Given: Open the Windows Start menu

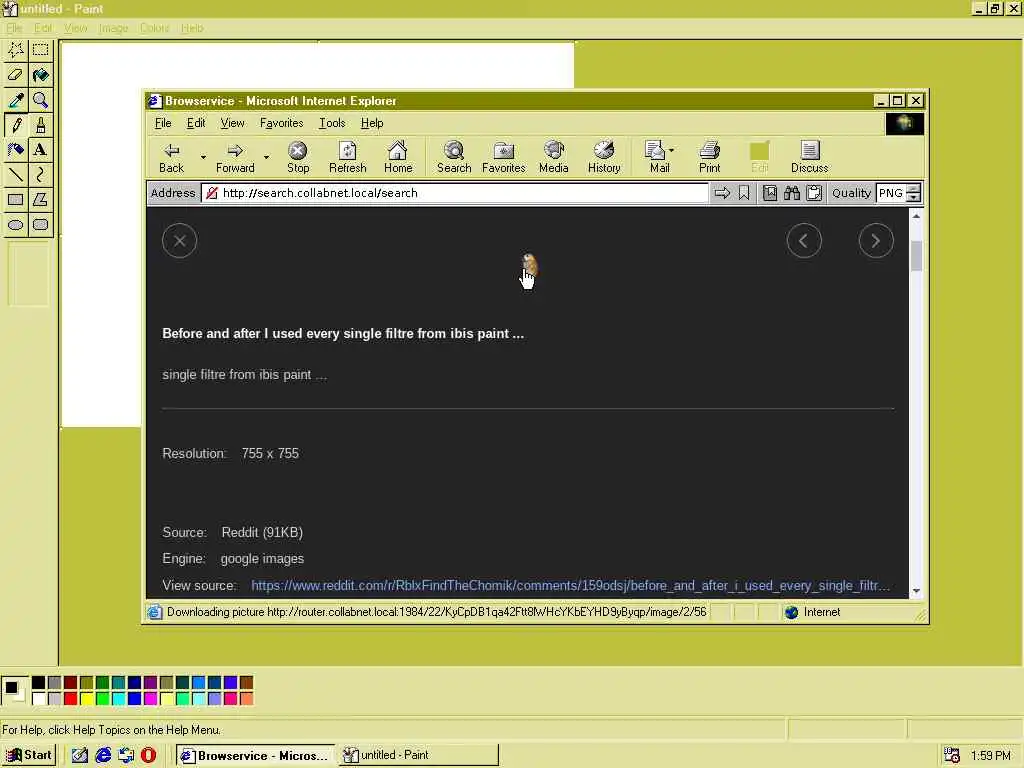Looking at the screenshot, I should click(x=29, y=755).
